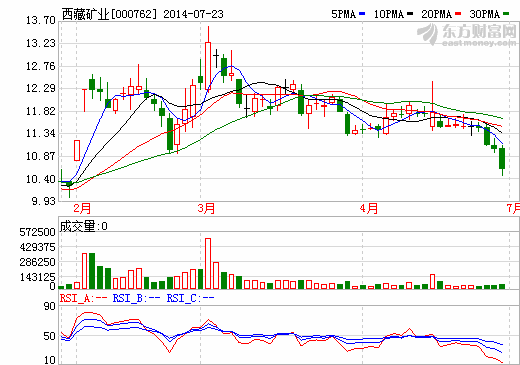Screen dimensions: 520x365
Task: Click the green 30PMA color swatch
Action: tap(506, 14)
